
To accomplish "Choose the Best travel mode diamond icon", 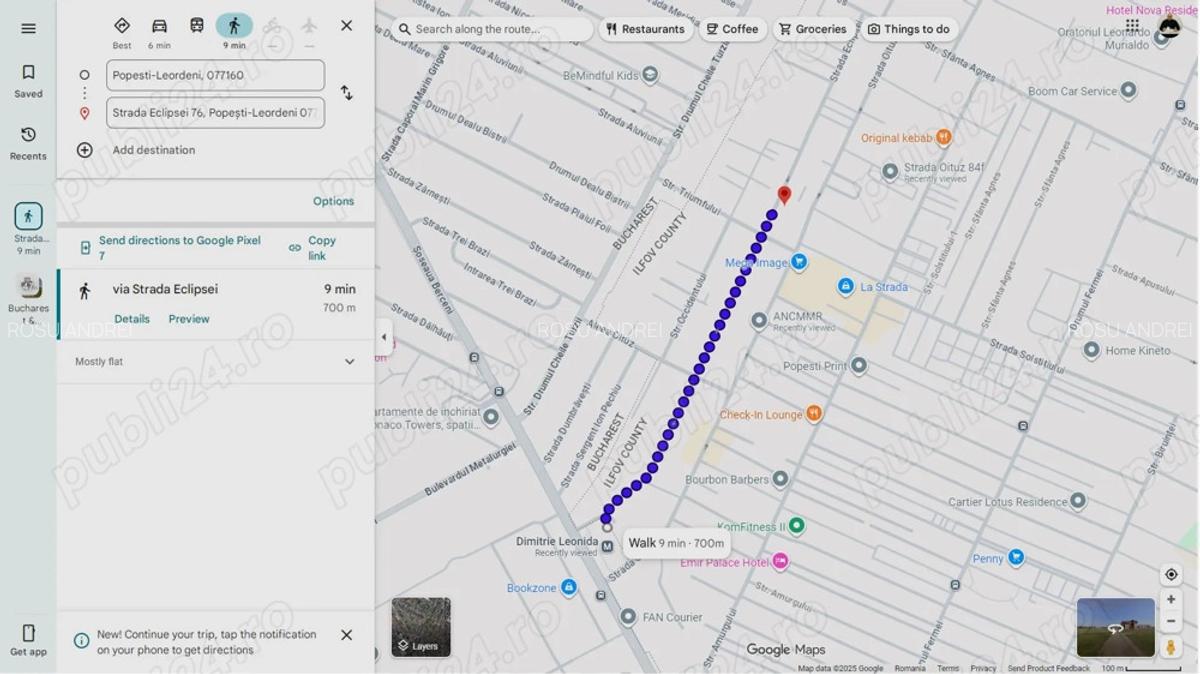I will (121, 26).
